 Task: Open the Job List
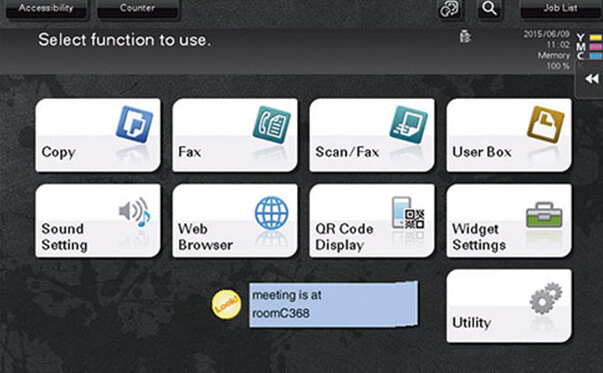pos(560,8)
